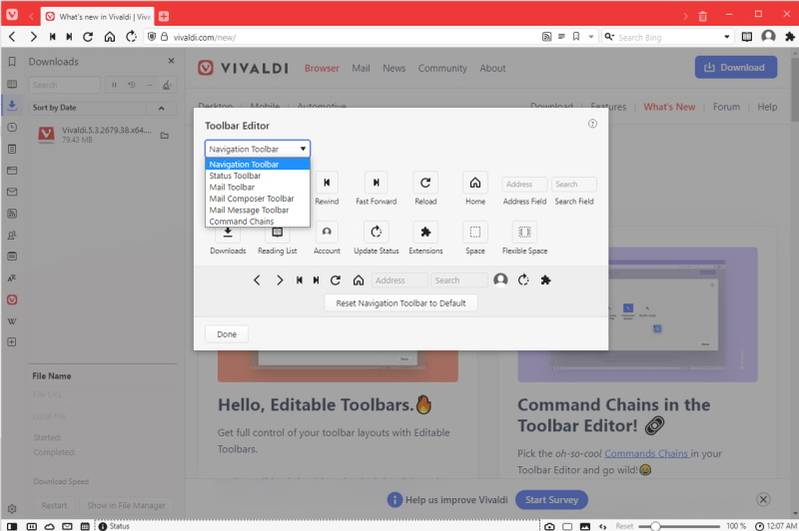Open the search history dropdown arrow
This screenshot has width=799, height=531.
pos(727,37)
